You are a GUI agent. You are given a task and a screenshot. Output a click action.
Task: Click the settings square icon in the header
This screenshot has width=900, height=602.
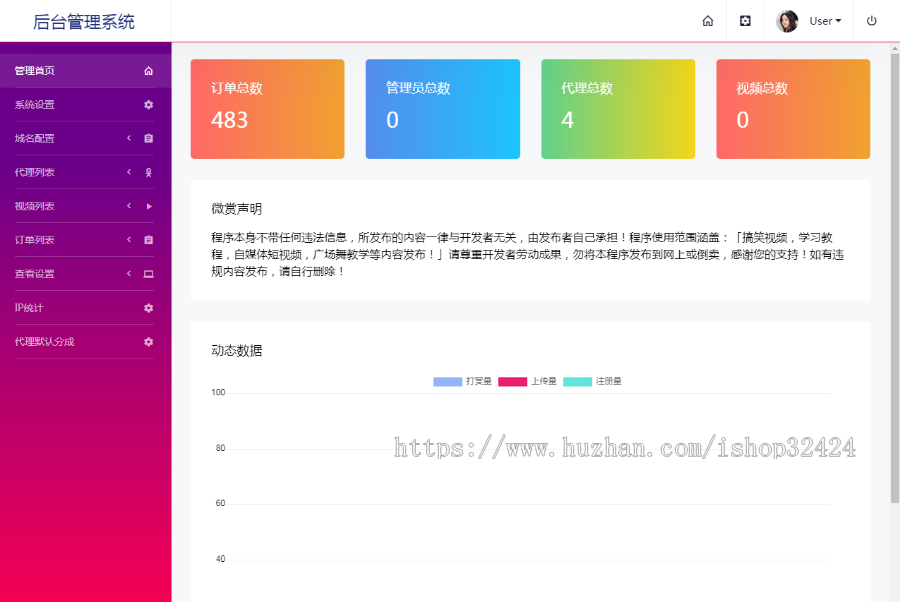[x=745, y=20]
